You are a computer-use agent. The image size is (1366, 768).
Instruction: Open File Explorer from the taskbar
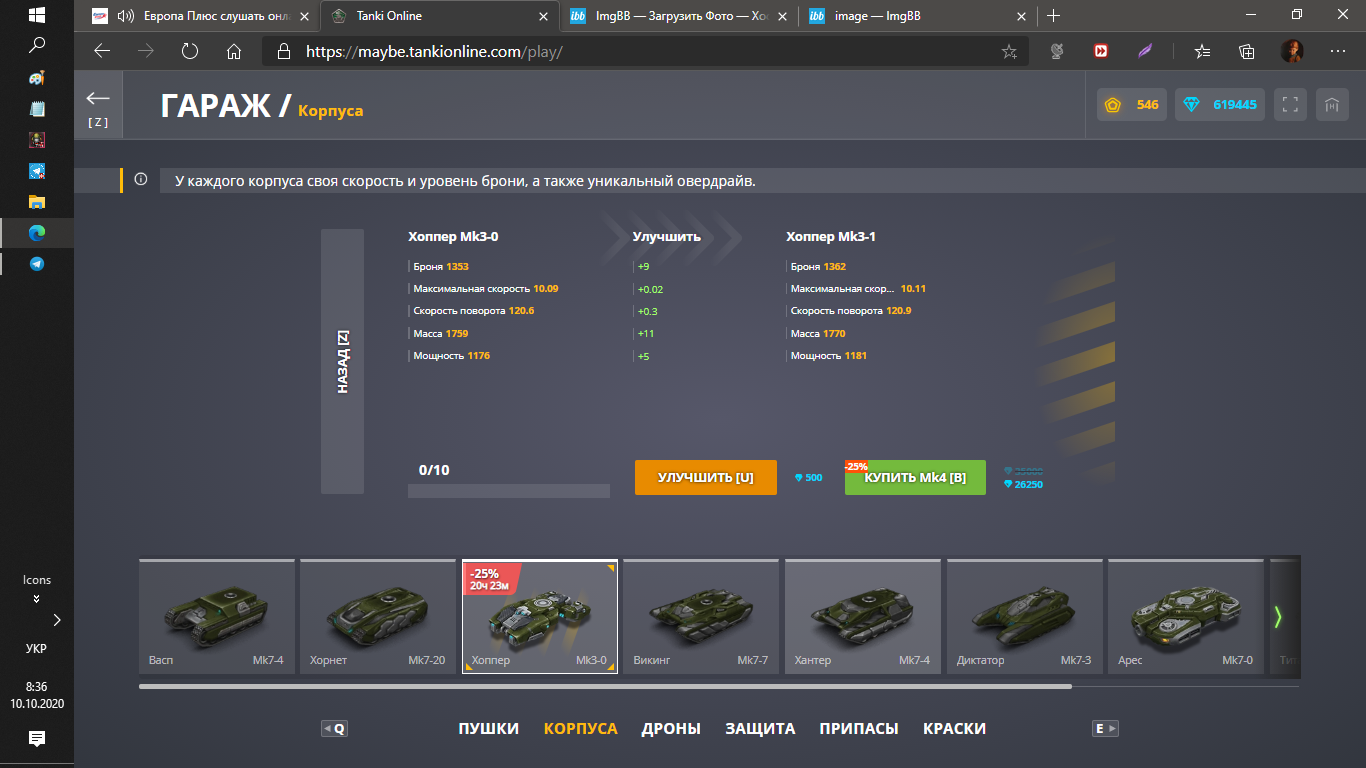(37, 201)
